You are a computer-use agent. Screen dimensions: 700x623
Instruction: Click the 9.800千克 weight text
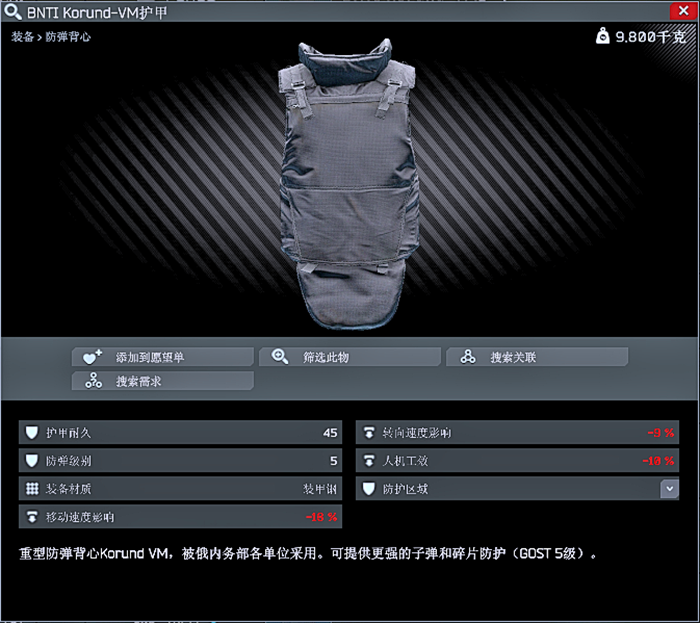(x=650, y=37)
